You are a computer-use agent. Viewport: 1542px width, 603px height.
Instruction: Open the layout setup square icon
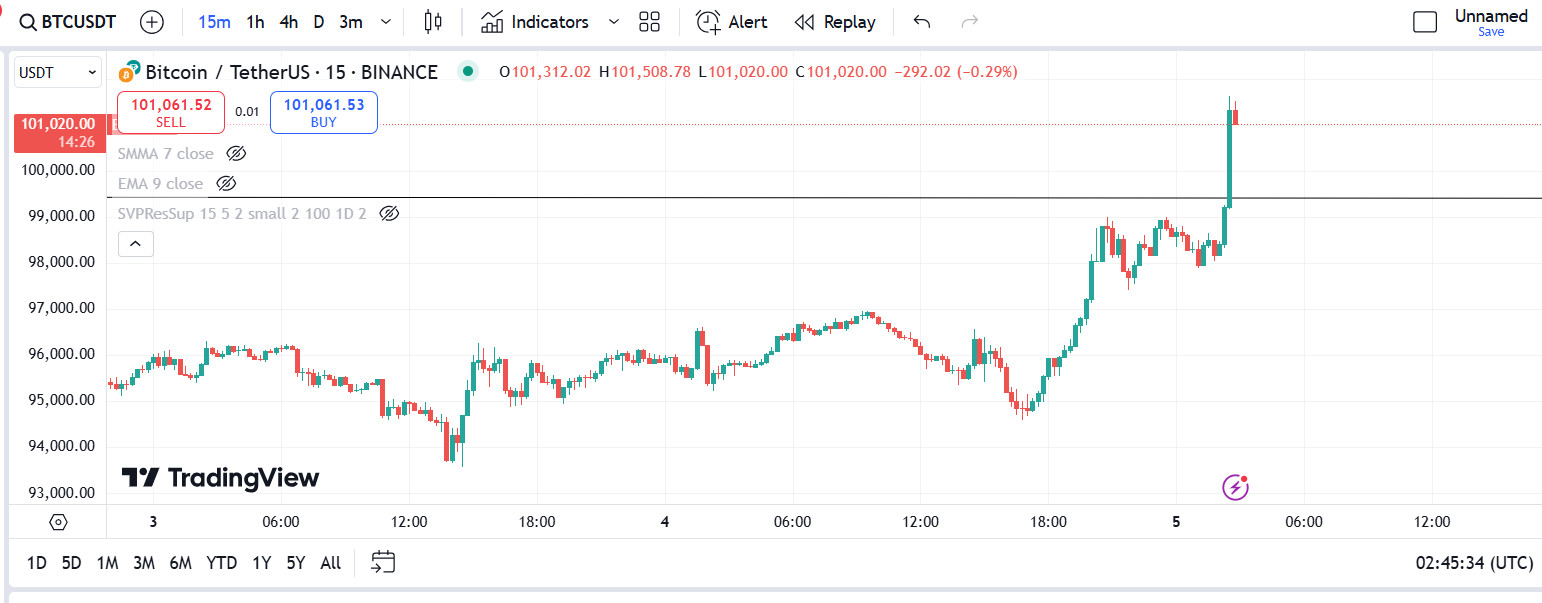coord(1425,22)
